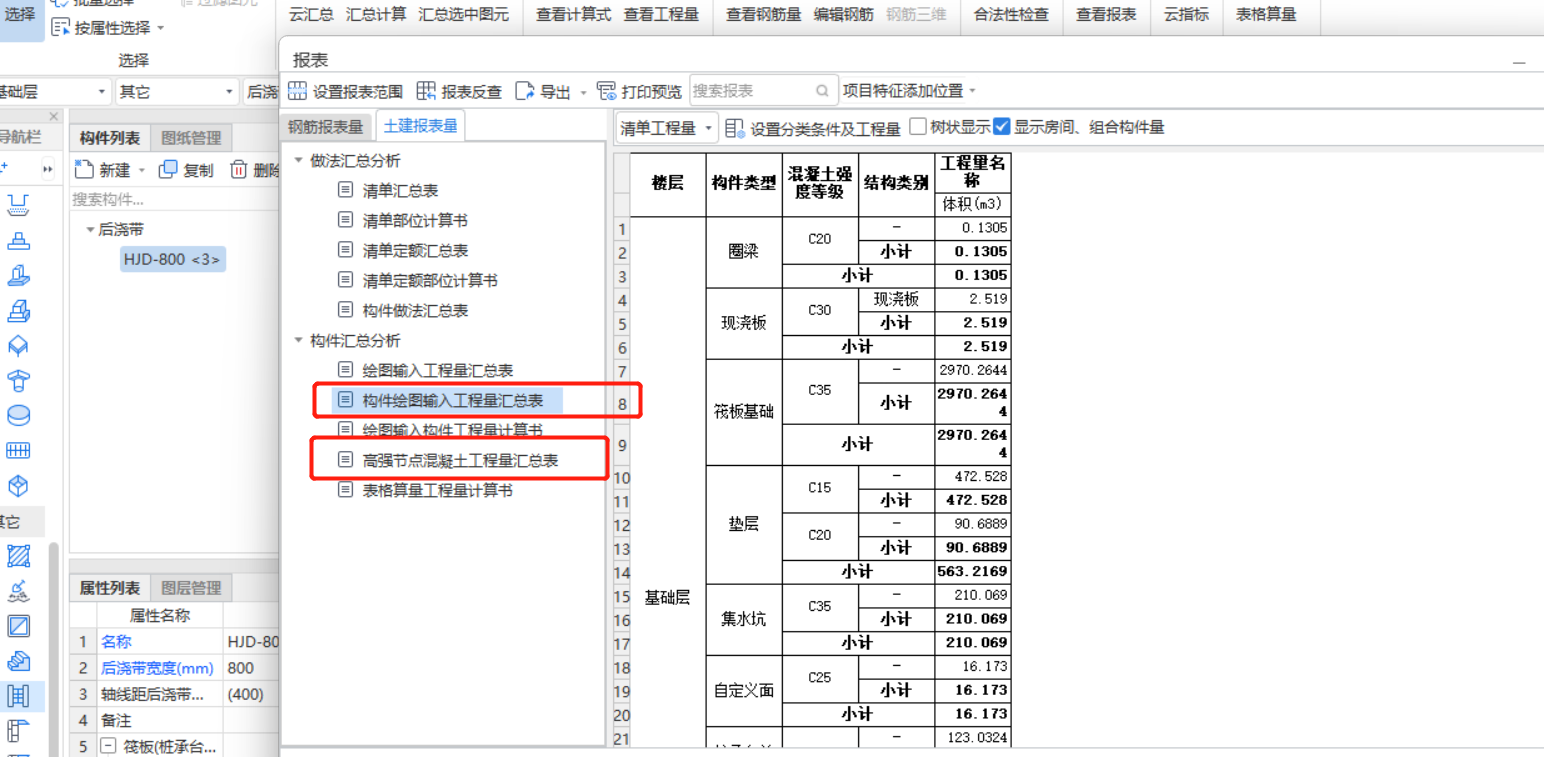Click the search magnifier in 搜索报表 box
The image size is (1544, 757).
point(822,91)
